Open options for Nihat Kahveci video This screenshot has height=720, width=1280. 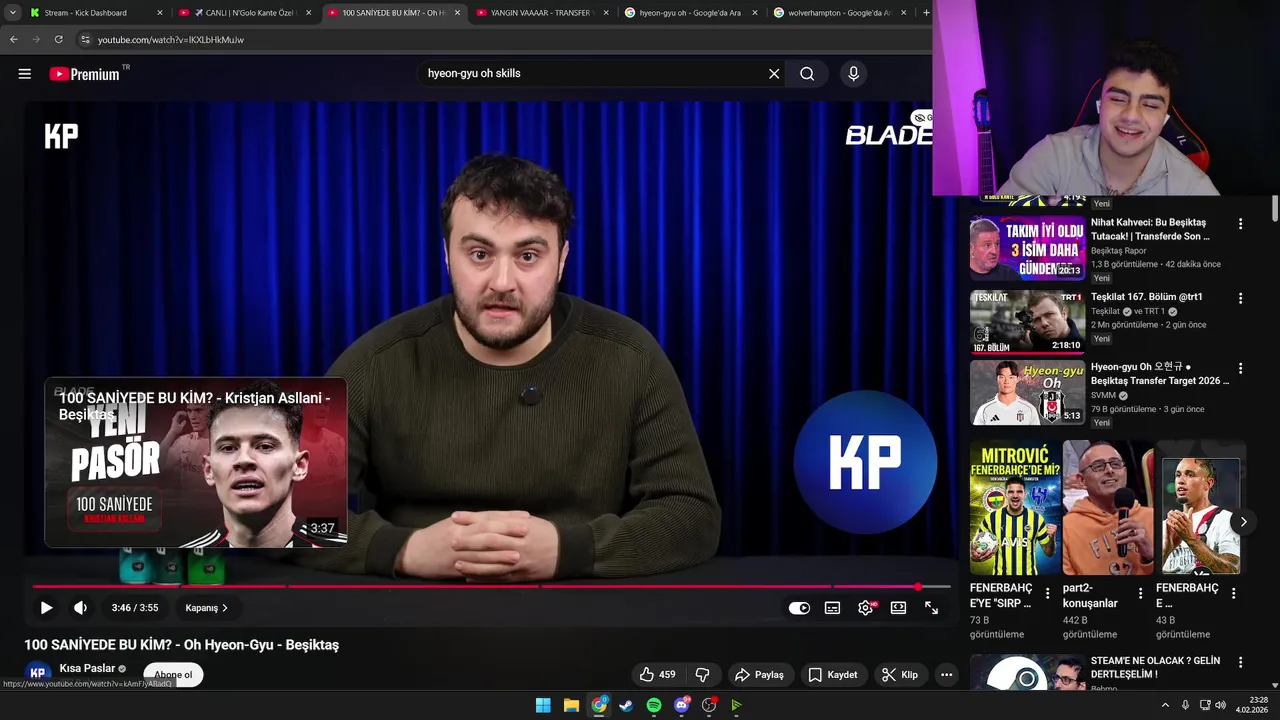pyautogui.click(x=1240, y=224)
